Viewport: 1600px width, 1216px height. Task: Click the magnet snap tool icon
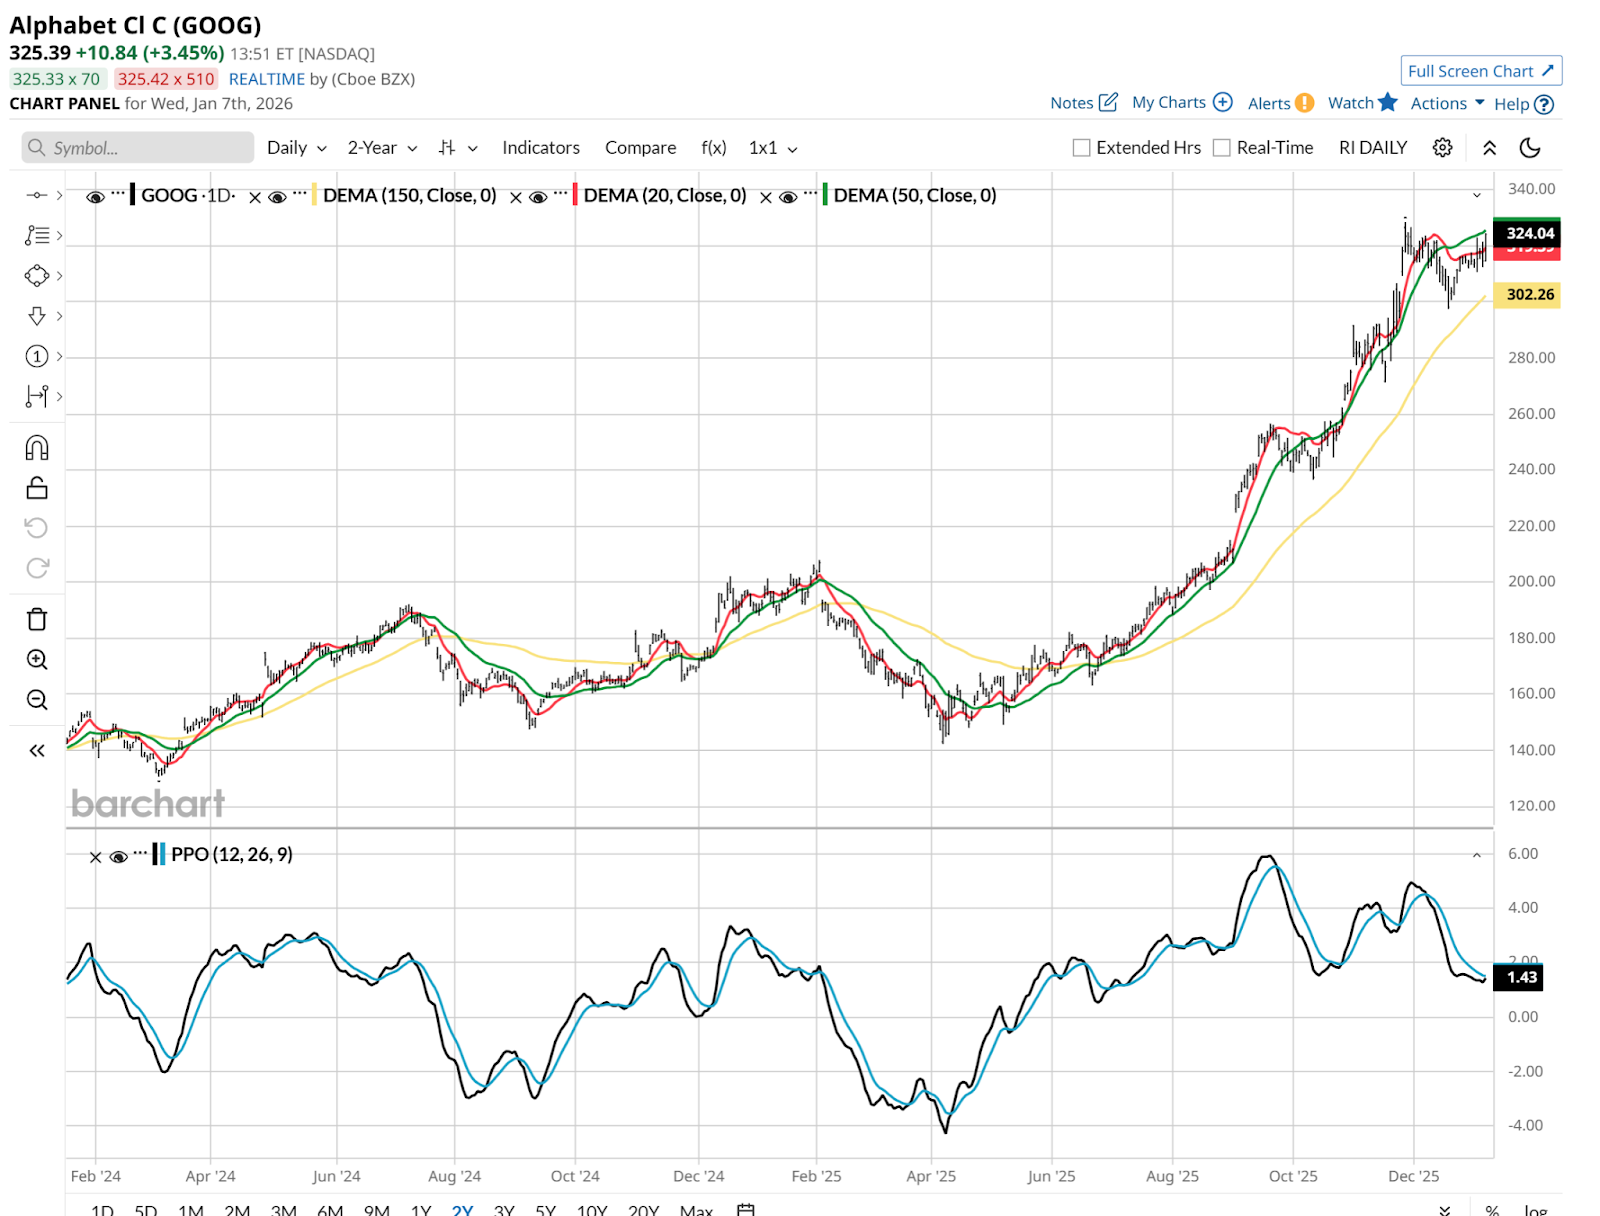tap(37, 448)
